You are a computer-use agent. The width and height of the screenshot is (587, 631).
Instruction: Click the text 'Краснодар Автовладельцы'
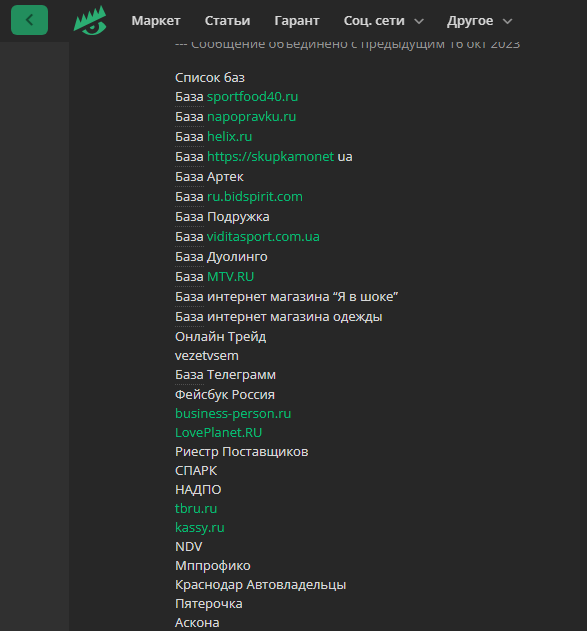pyautogui.click(x=260, y=585)
